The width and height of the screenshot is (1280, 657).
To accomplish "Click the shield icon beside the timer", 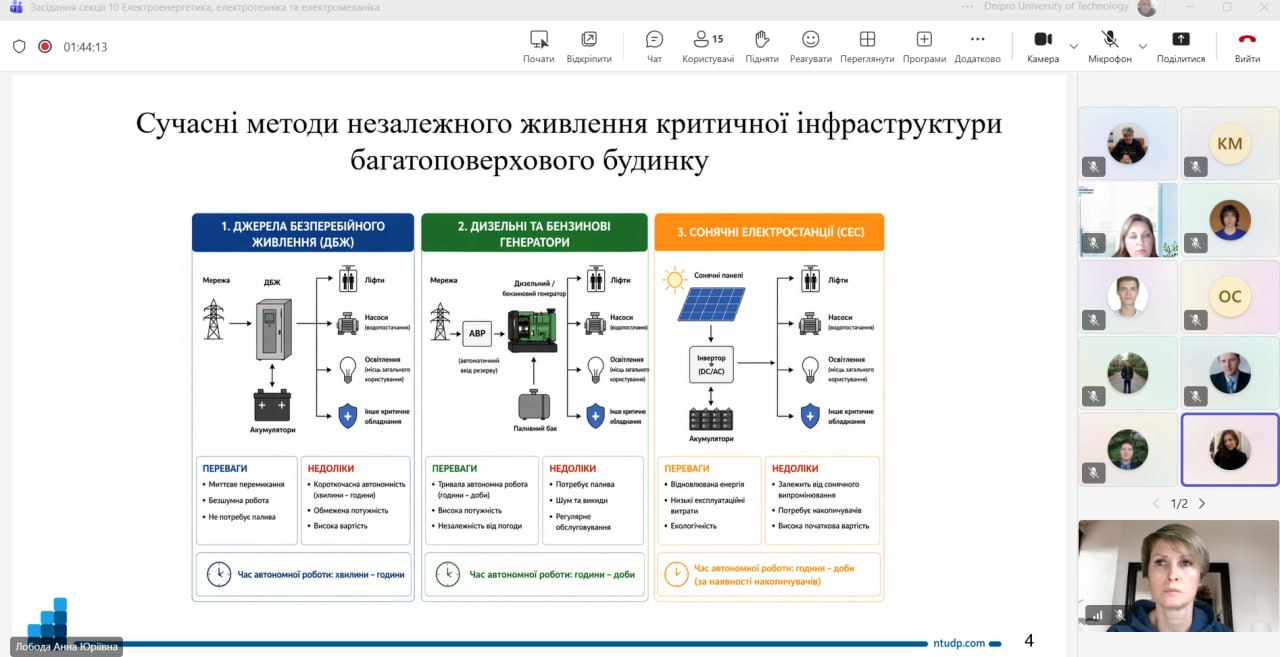I will 19,46.
